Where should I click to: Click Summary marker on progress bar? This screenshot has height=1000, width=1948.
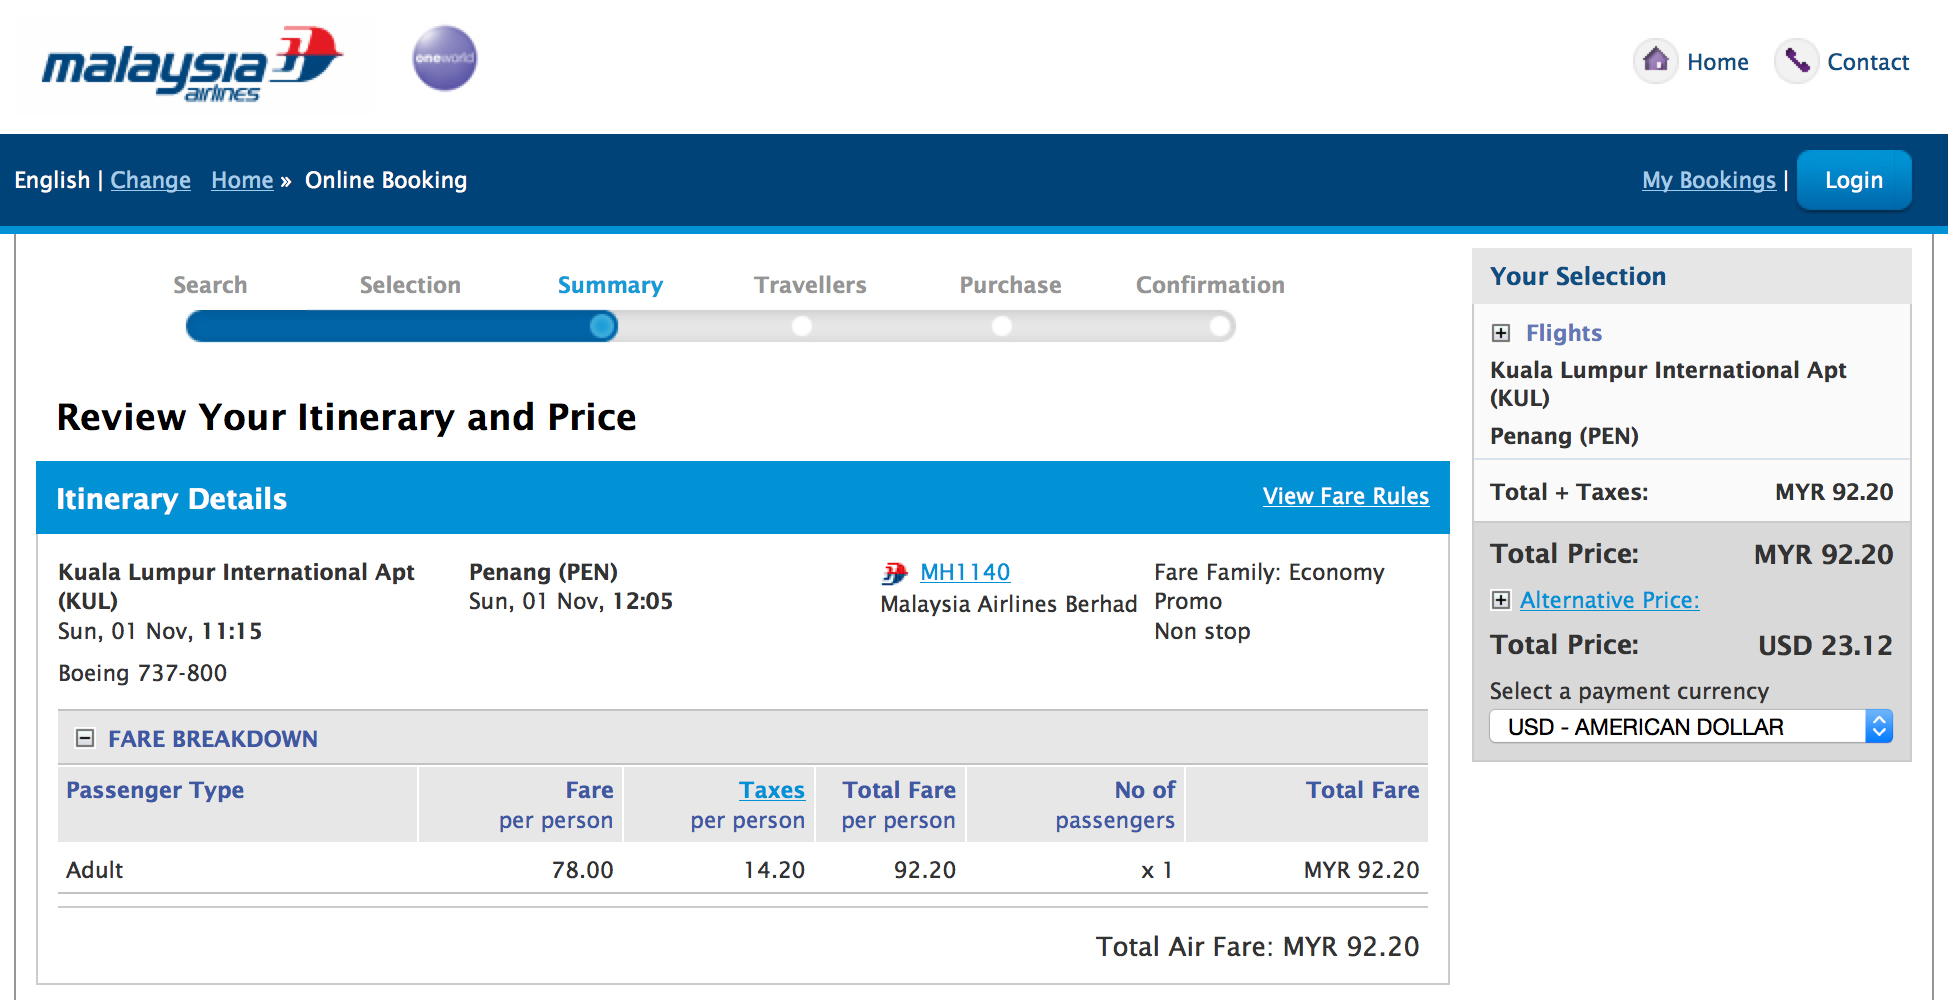point(603,326)
